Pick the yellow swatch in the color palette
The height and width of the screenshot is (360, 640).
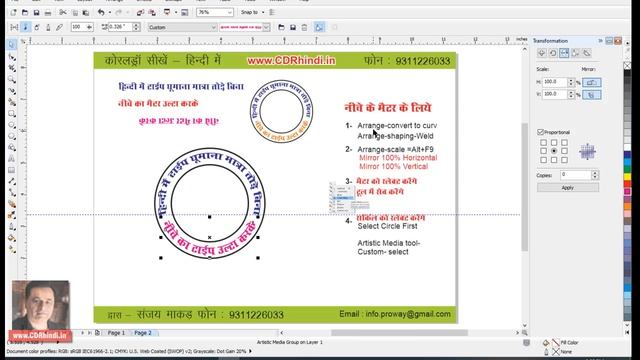point(627,177)
